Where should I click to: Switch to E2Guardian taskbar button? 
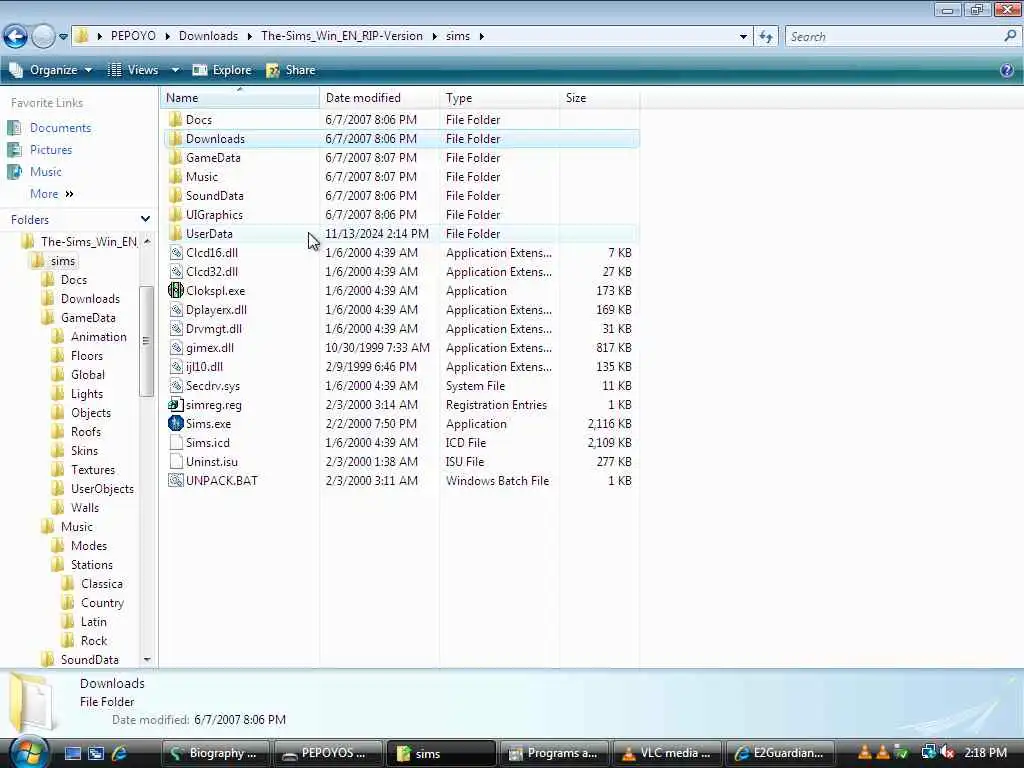point(780,754)
